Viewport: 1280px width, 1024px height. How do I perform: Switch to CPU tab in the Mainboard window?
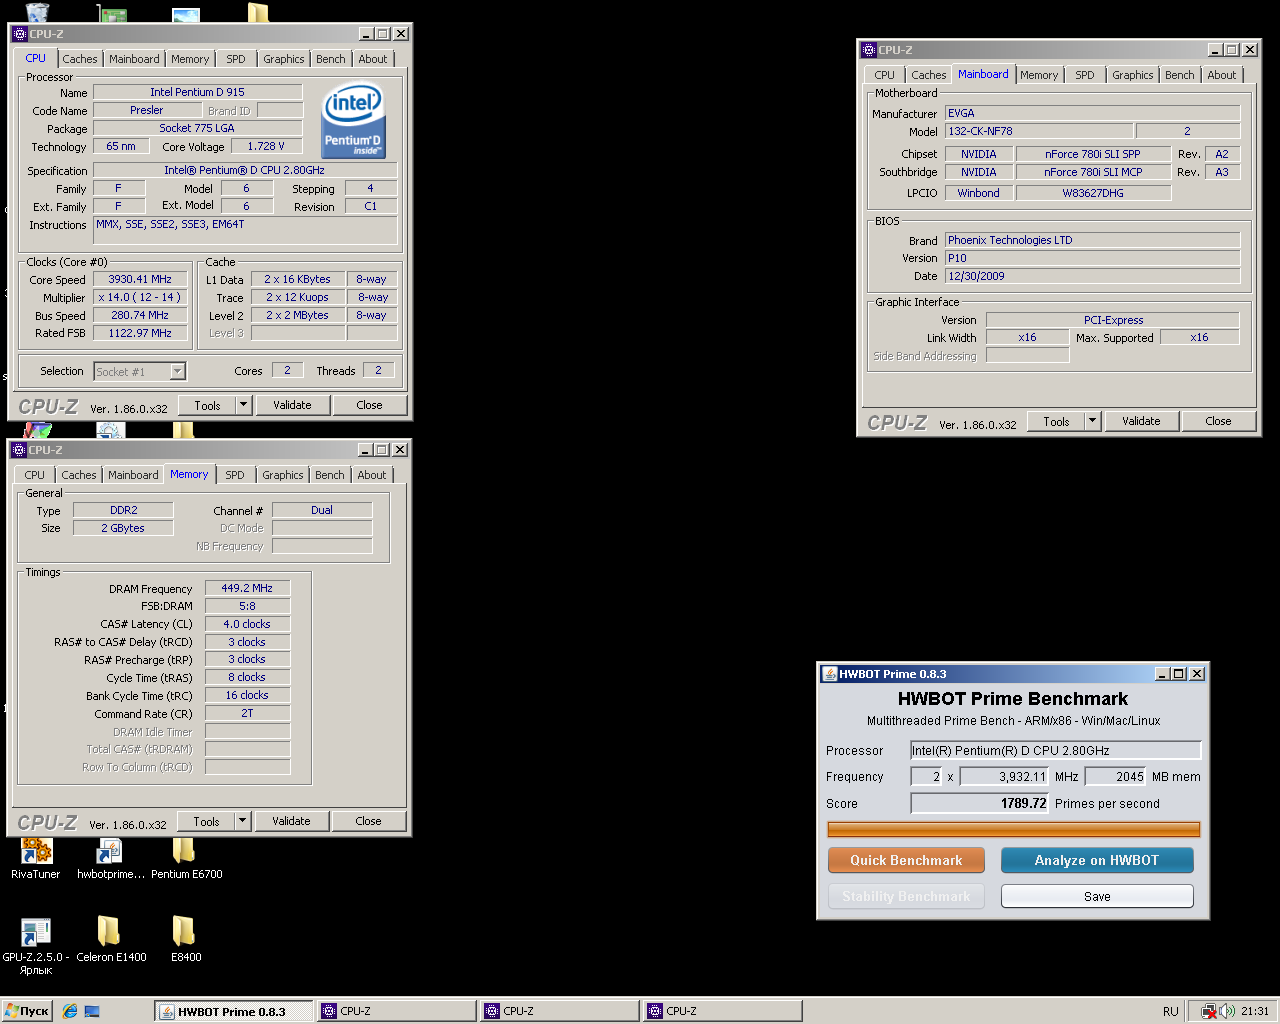885,75
